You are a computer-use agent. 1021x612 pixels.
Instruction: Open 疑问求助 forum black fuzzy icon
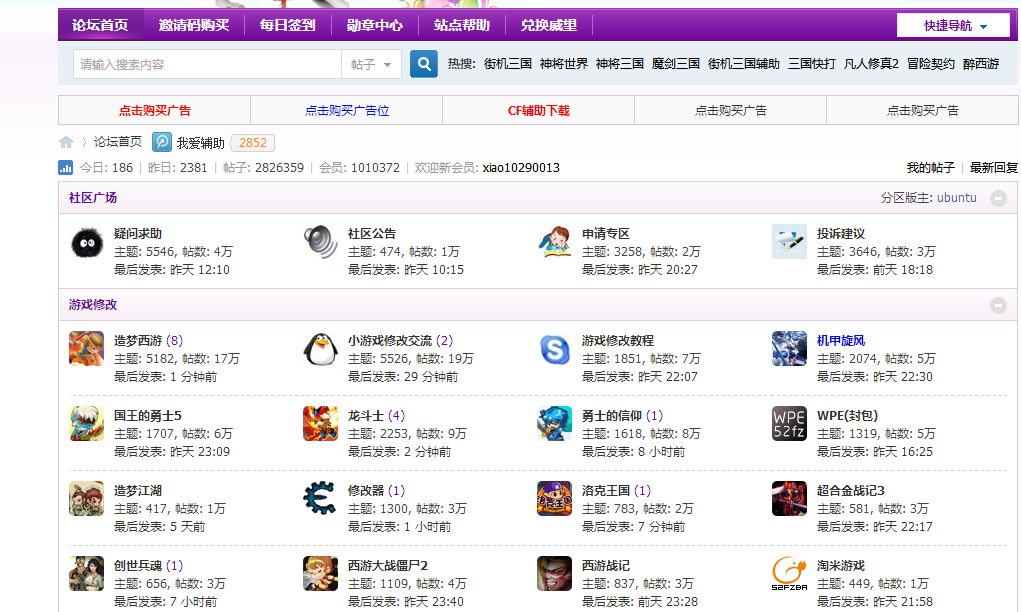pos(87,243)
